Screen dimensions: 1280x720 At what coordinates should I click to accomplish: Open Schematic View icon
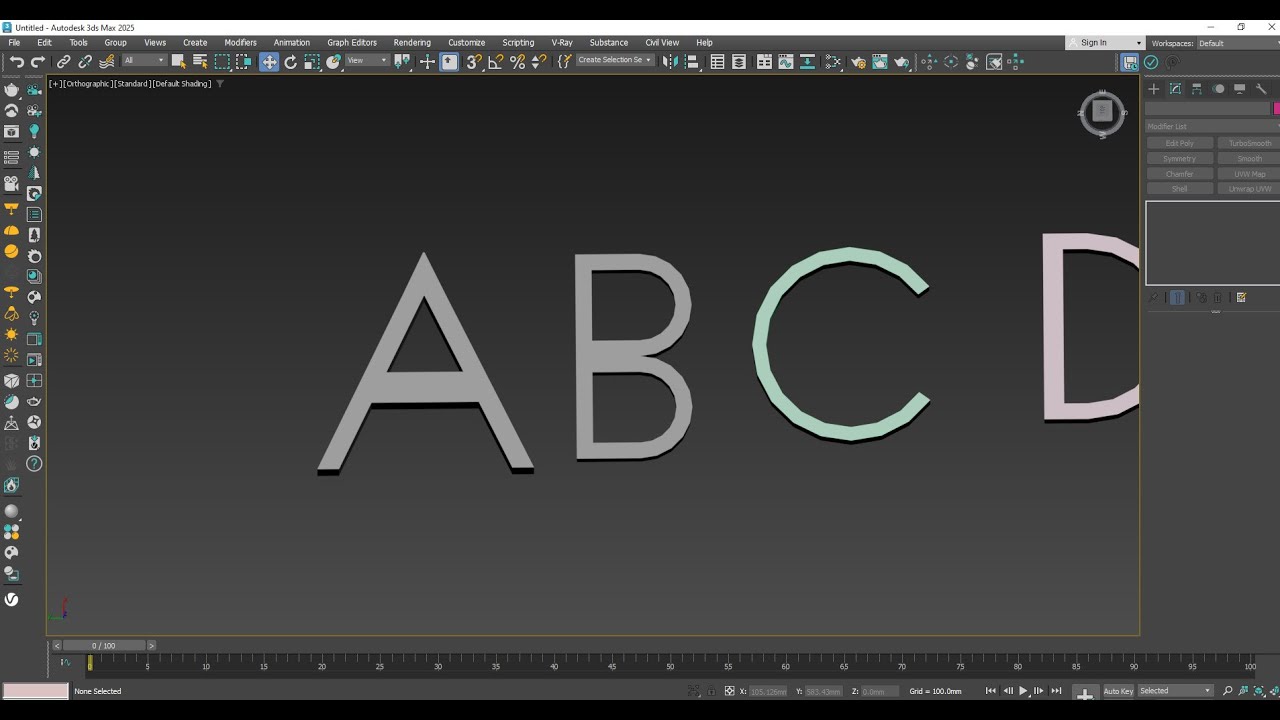point(807,62)
